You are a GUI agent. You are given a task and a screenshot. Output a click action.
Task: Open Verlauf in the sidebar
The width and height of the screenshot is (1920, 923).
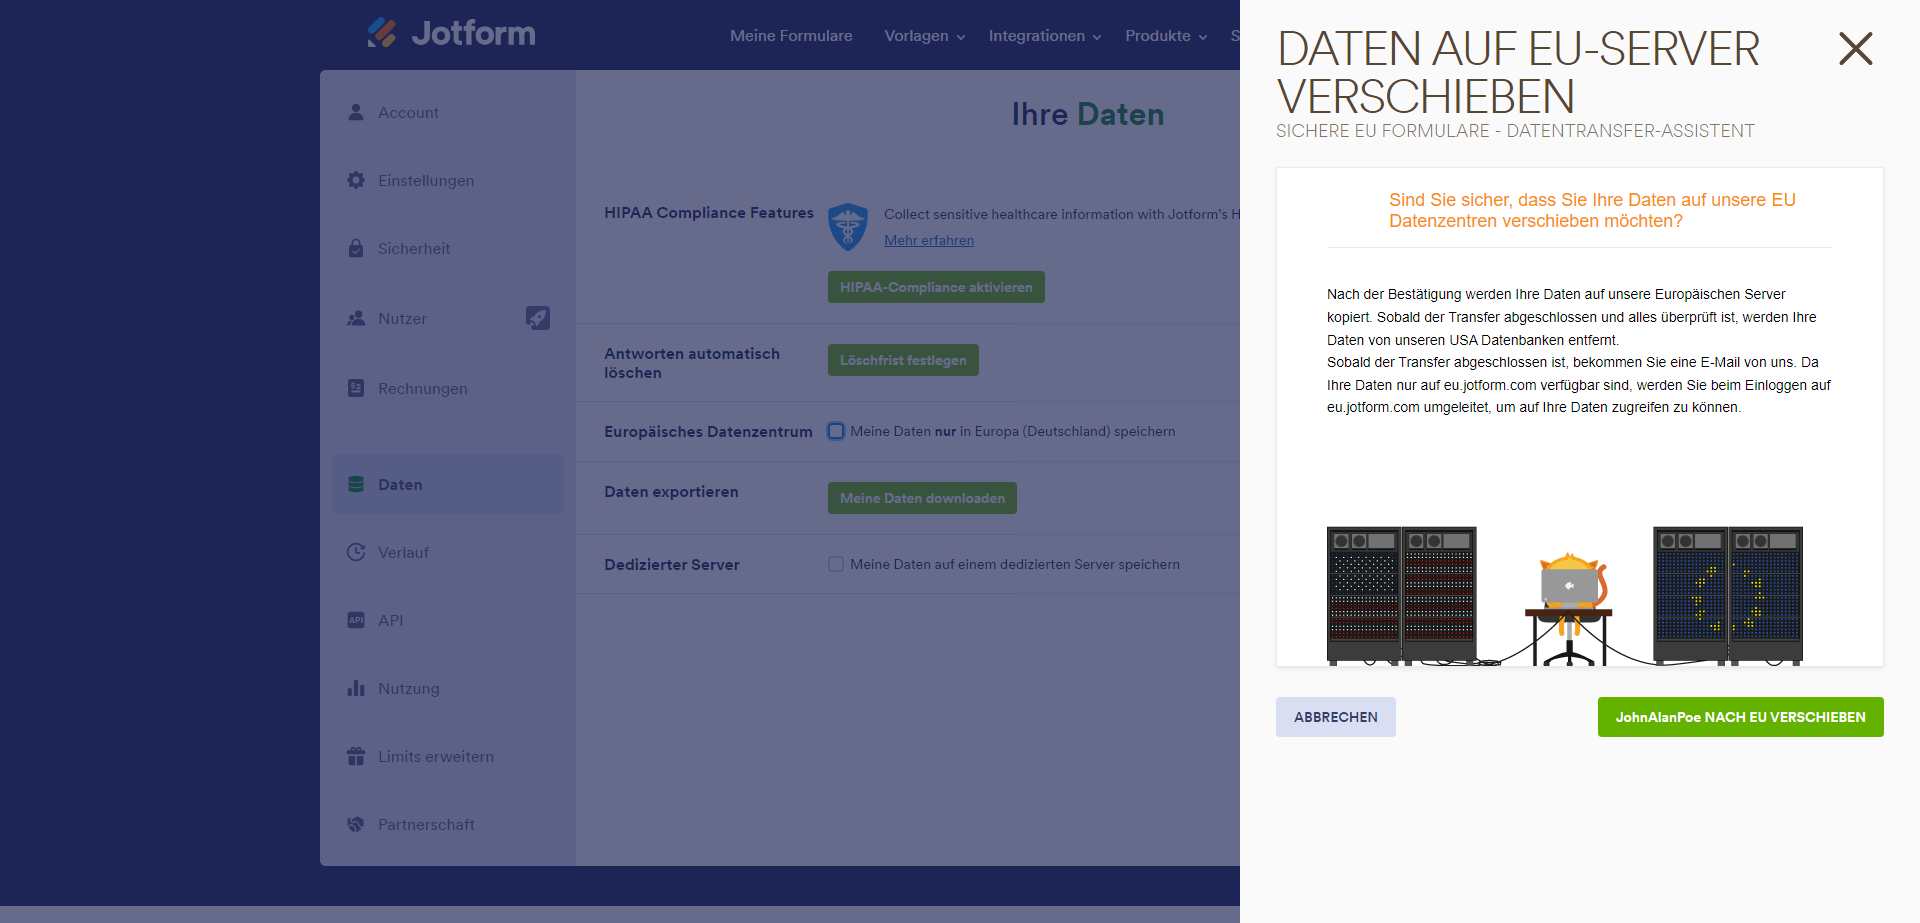(x=448, y=552)
